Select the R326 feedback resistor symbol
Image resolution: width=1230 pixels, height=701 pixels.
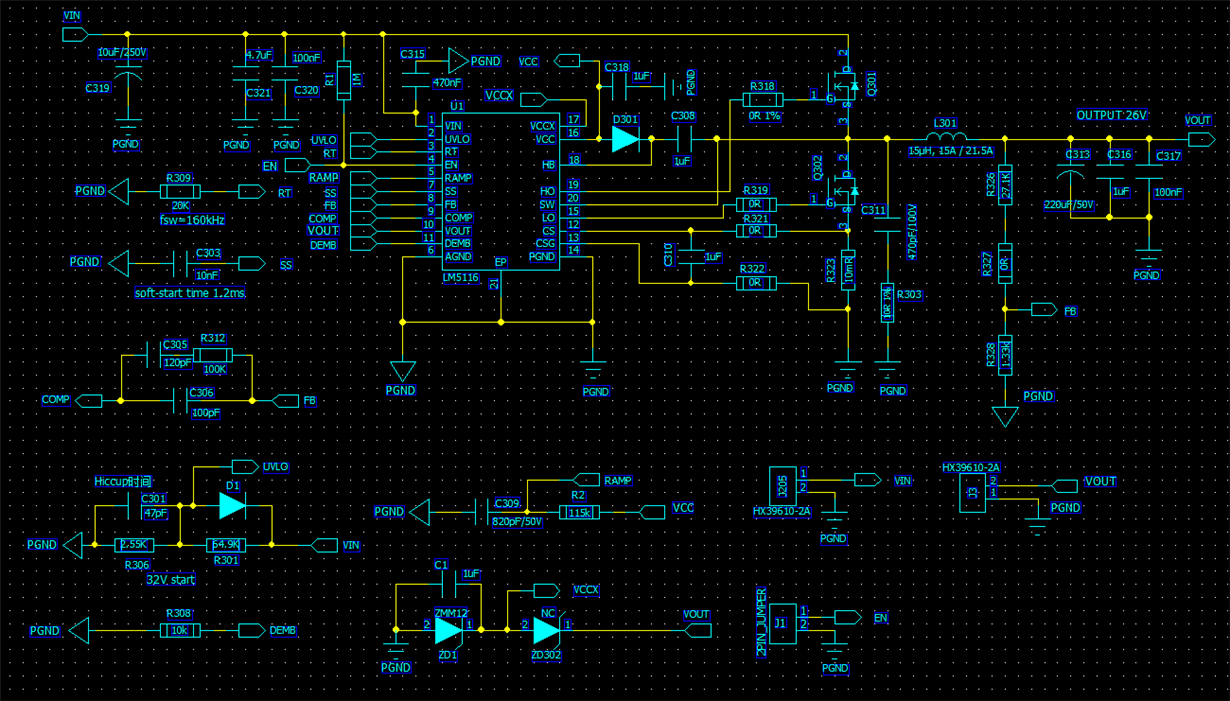[x=1005, y=184]
